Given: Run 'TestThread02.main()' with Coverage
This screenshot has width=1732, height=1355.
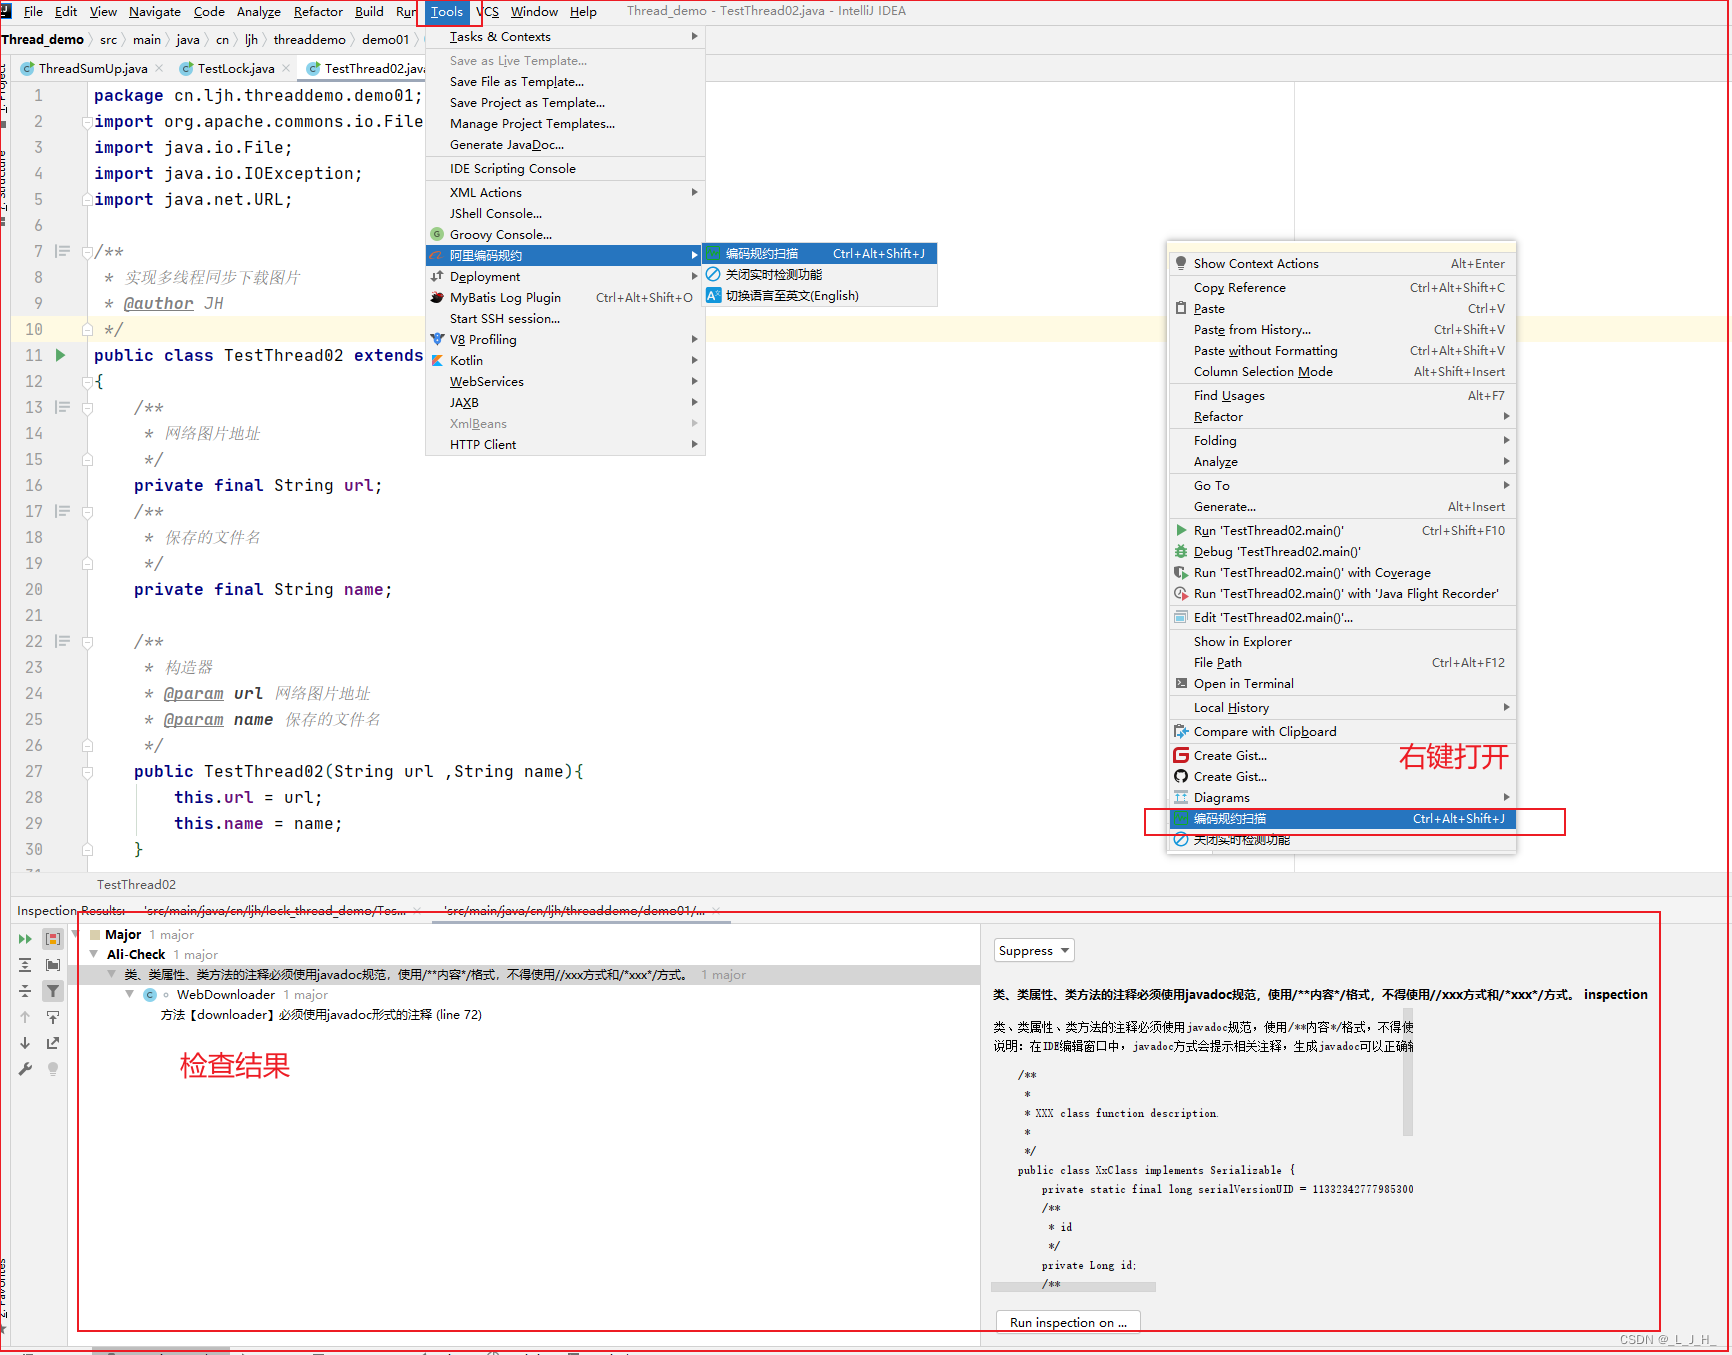Looking at the screenshot, I should coord(1341,573).
